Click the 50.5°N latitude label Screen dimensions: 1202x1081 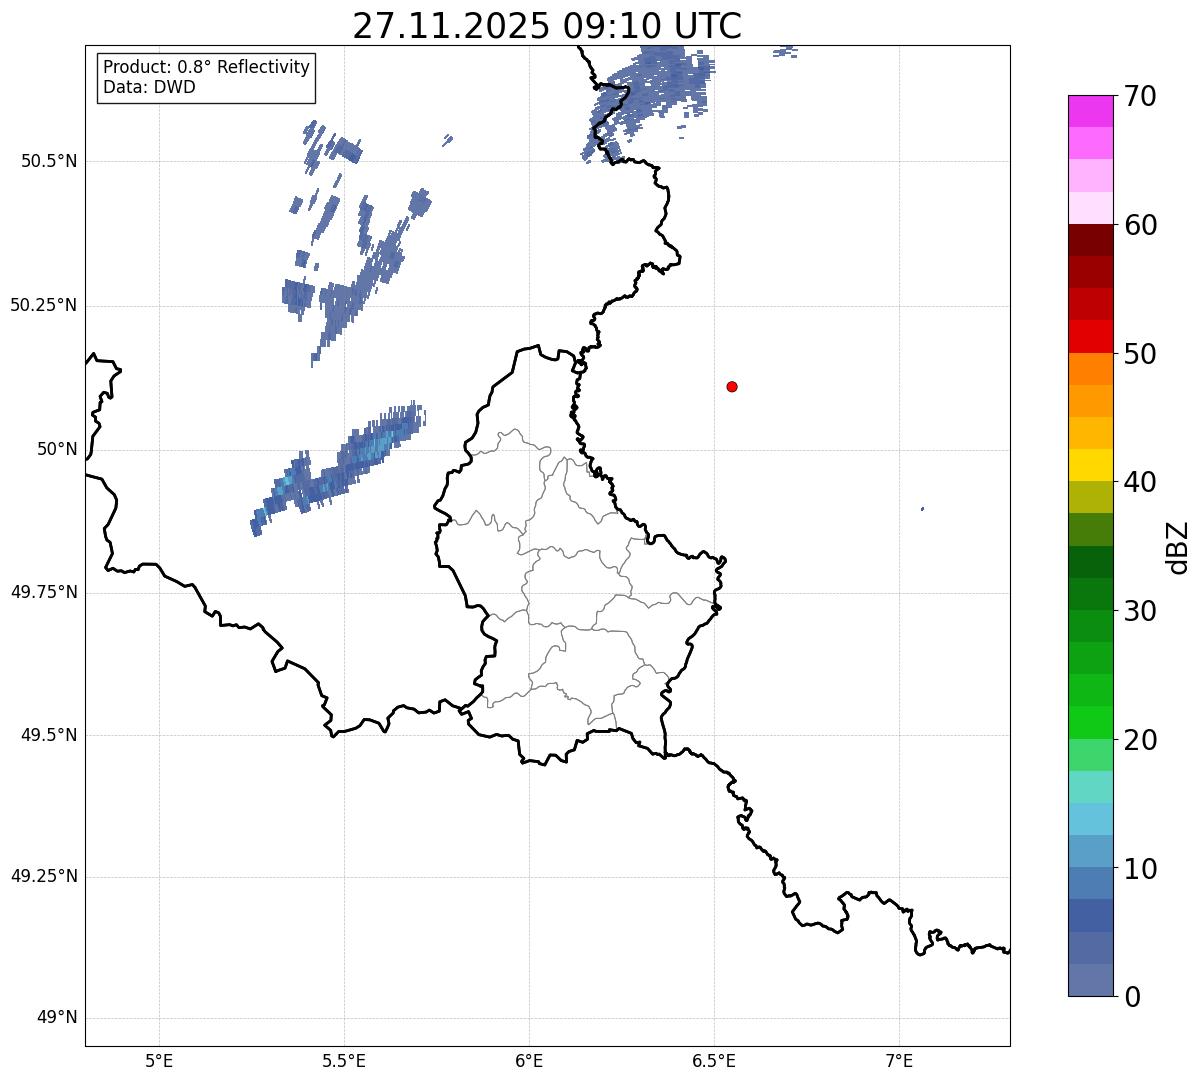(48, 161)
